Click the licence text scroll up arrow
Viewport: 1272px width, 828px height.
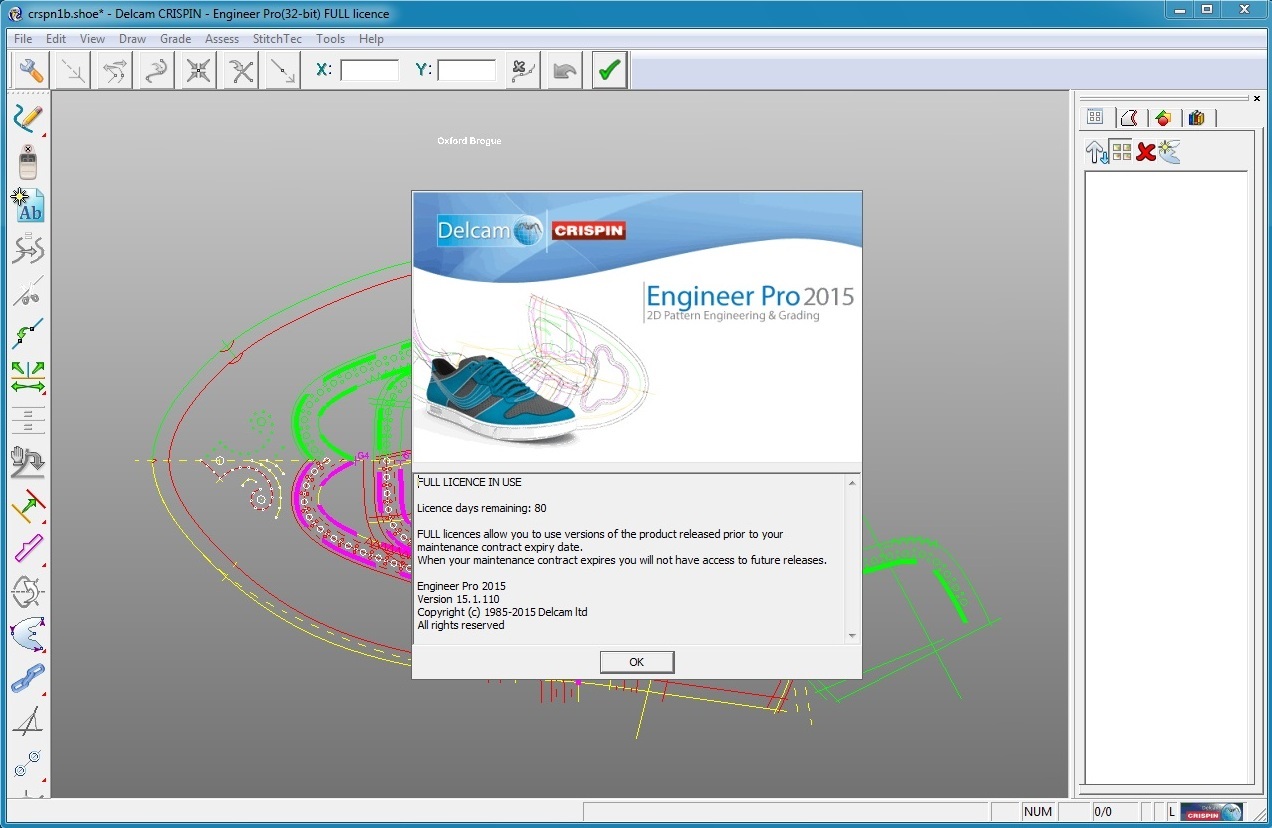coord(852,484)
